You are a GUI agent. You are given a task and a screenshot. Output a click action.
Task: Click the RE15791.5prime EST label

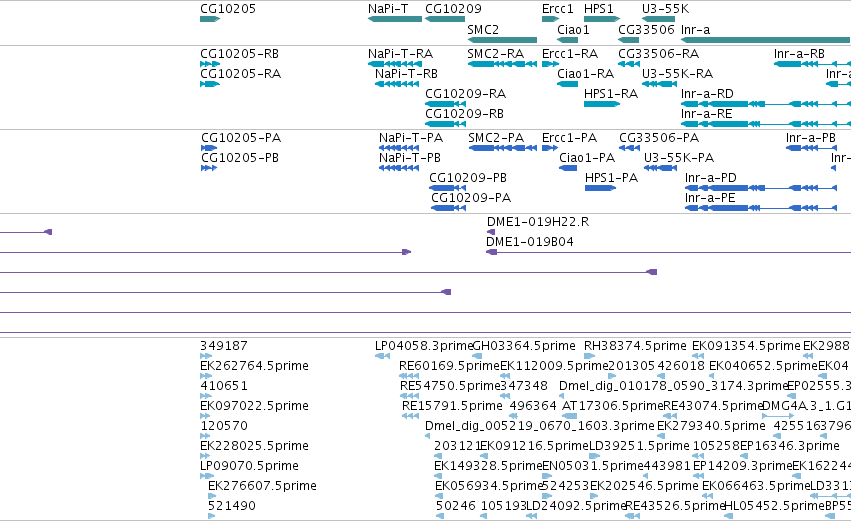point(452,406)
